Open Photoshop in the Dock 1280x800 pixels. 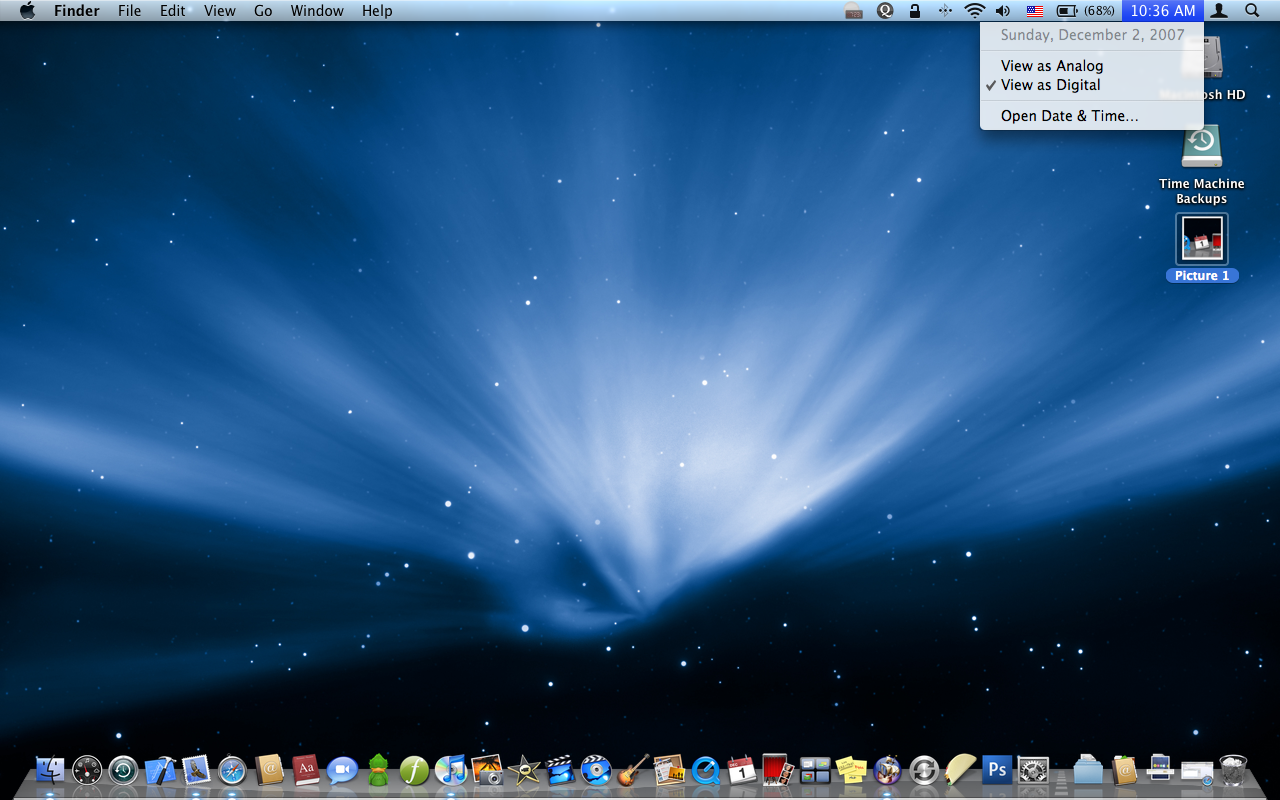[x=997, y=769]
